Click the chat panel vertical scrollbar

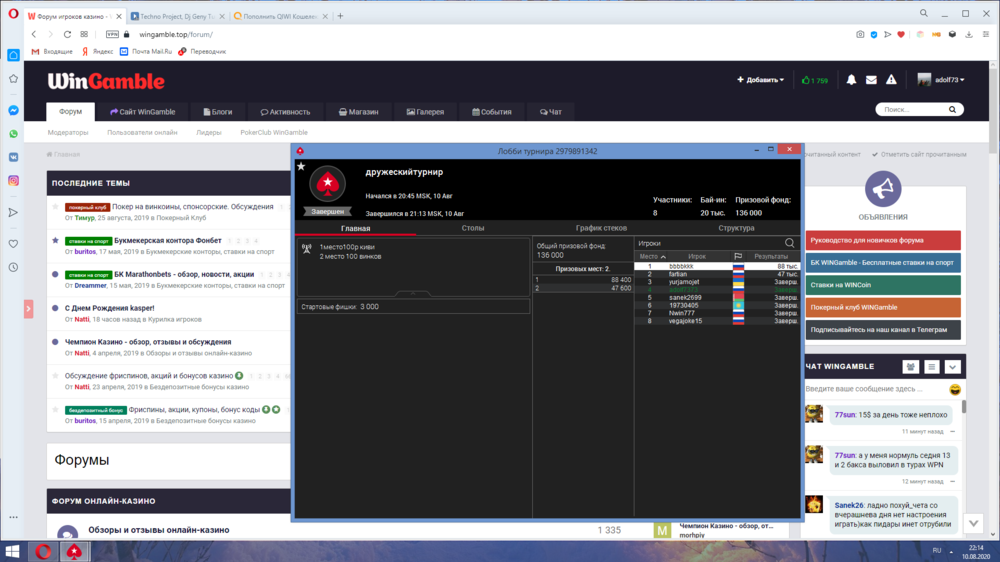point(964,408)
